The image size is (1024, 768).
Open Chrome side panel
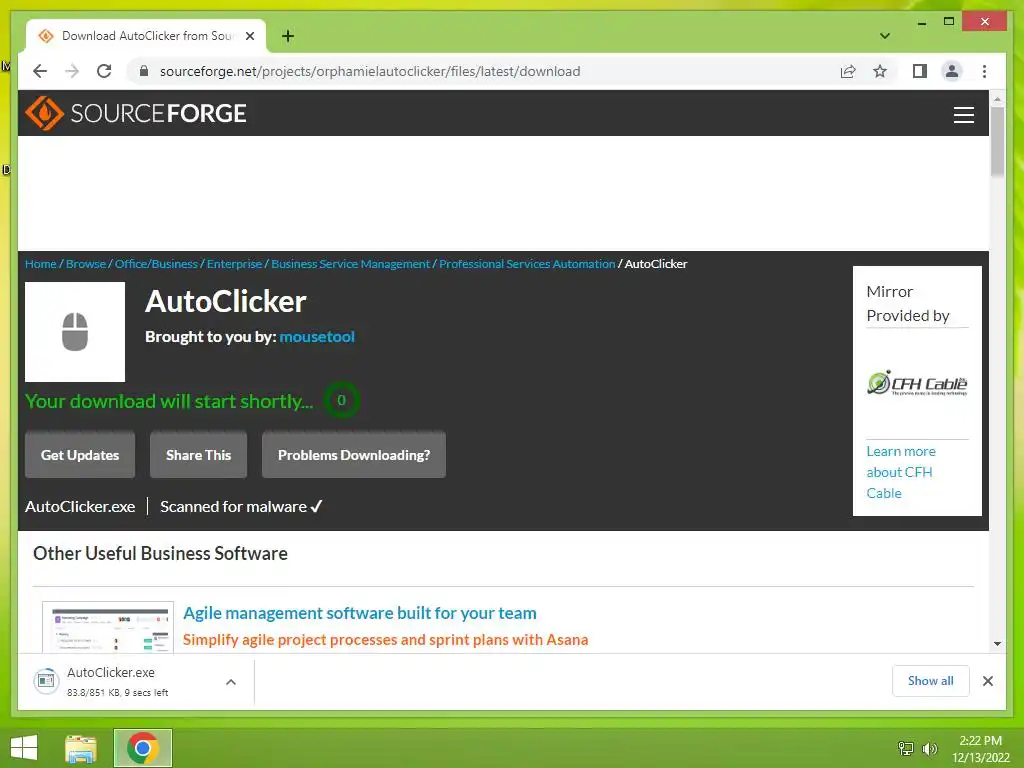[x=920, y=71]
